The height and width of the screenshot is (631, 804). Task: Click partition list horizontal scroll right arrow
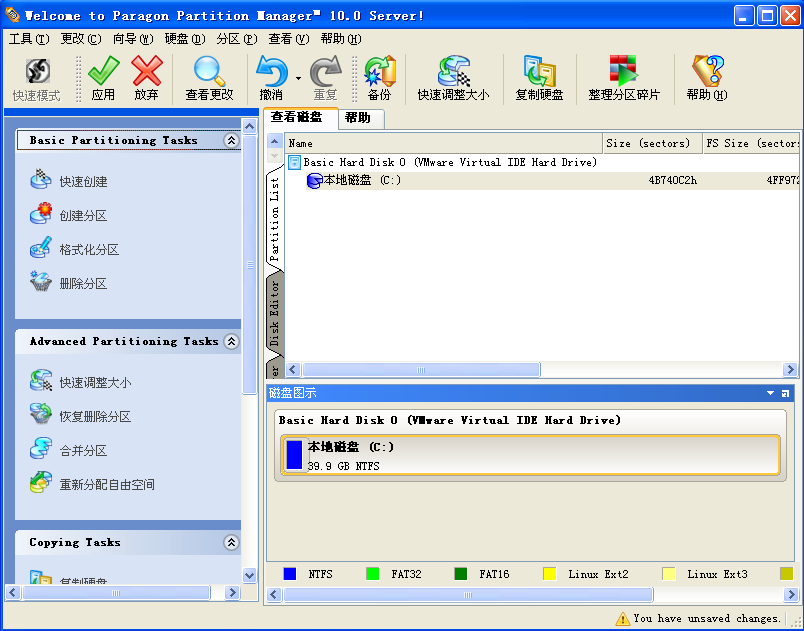click(x=790, y=369)
